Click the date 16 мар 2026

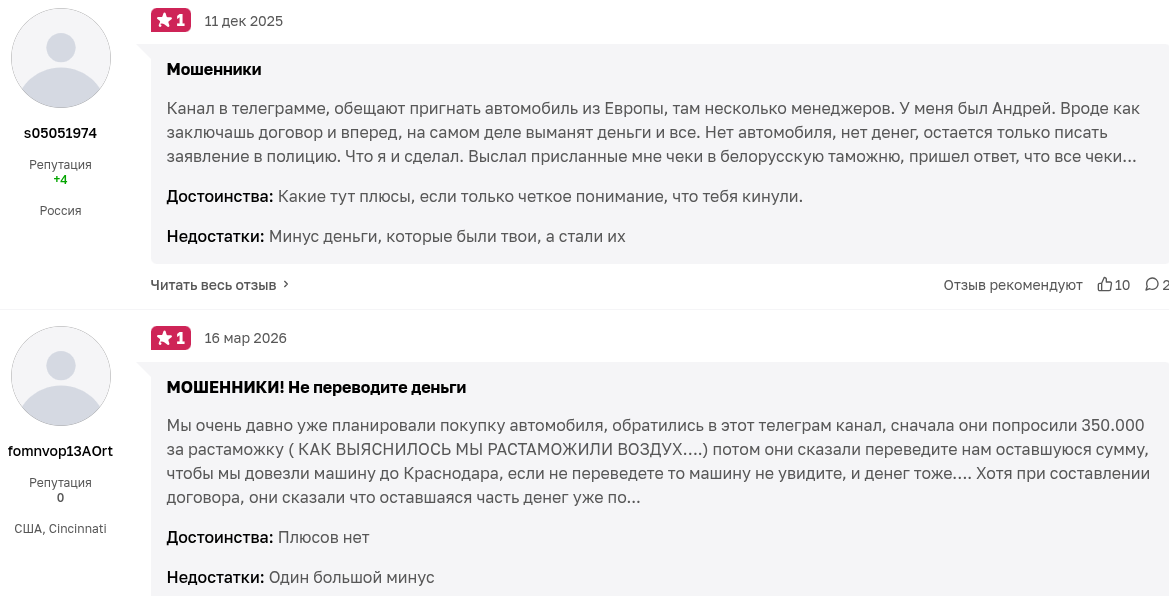(245, 338)
